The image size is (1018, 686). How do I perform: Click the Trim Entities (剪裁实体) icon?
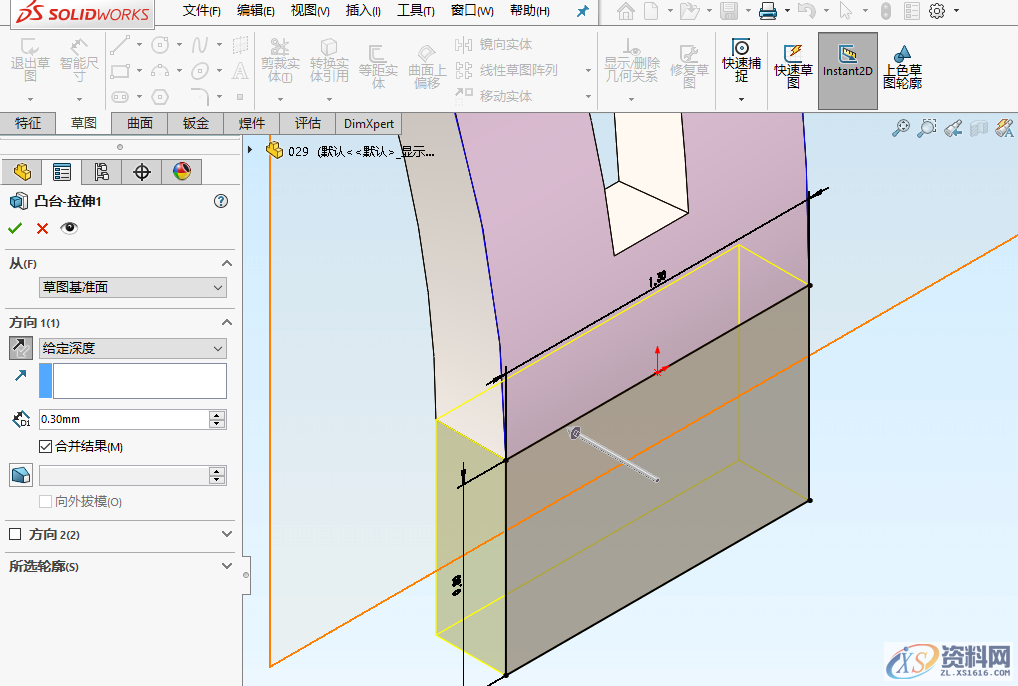(281, 62)
